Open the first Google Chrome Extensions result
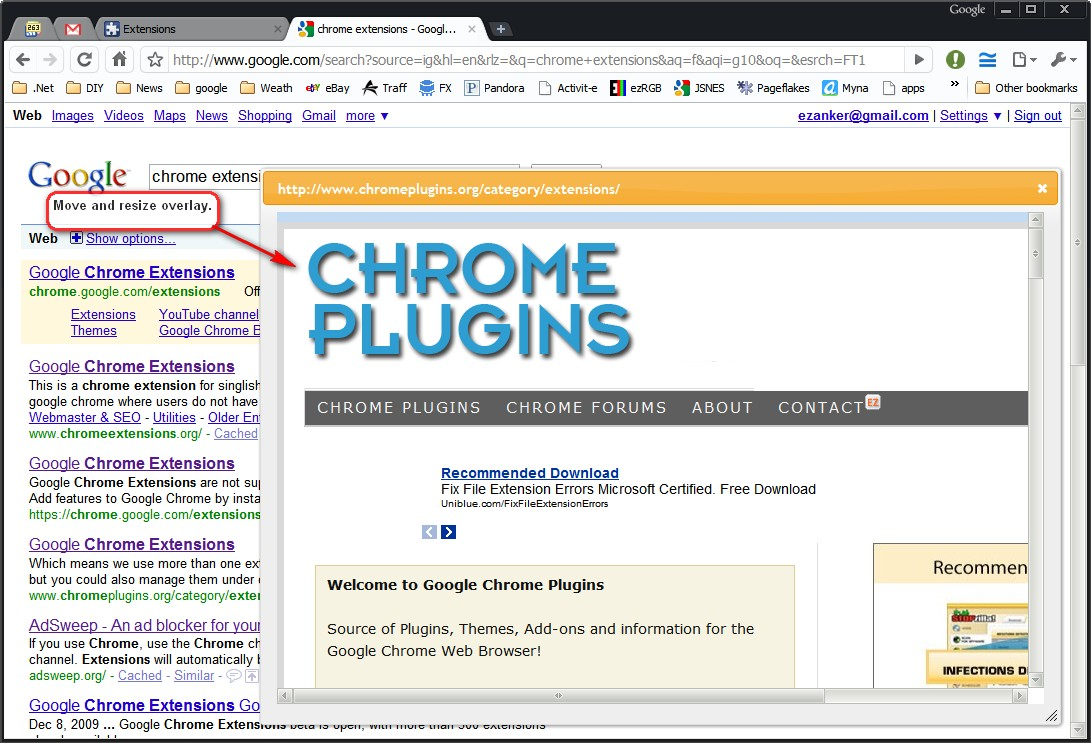1091x743 pixels. click(x=132, y=272)
